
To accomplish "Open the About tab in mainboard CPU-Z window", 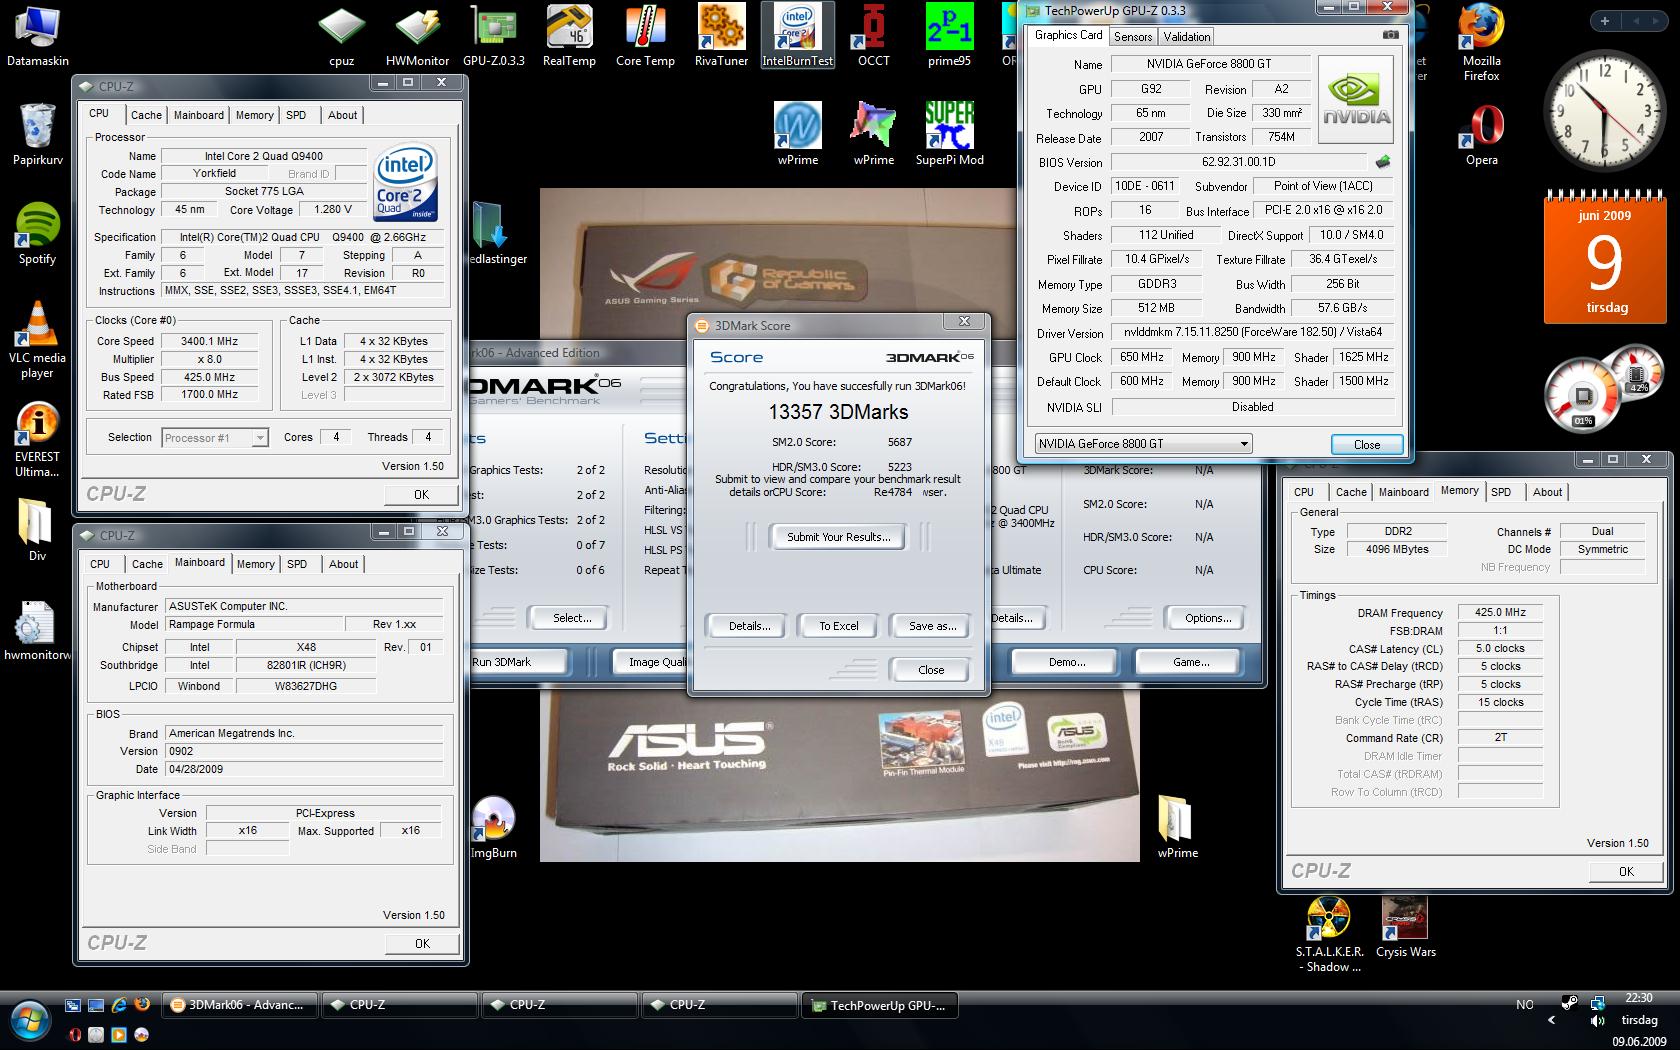I will 343,564.
